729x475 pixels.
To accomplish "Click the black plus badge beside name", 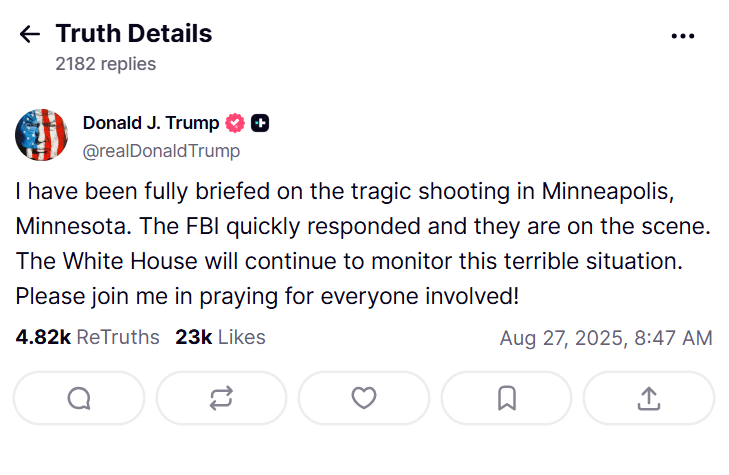I will 260,123.
